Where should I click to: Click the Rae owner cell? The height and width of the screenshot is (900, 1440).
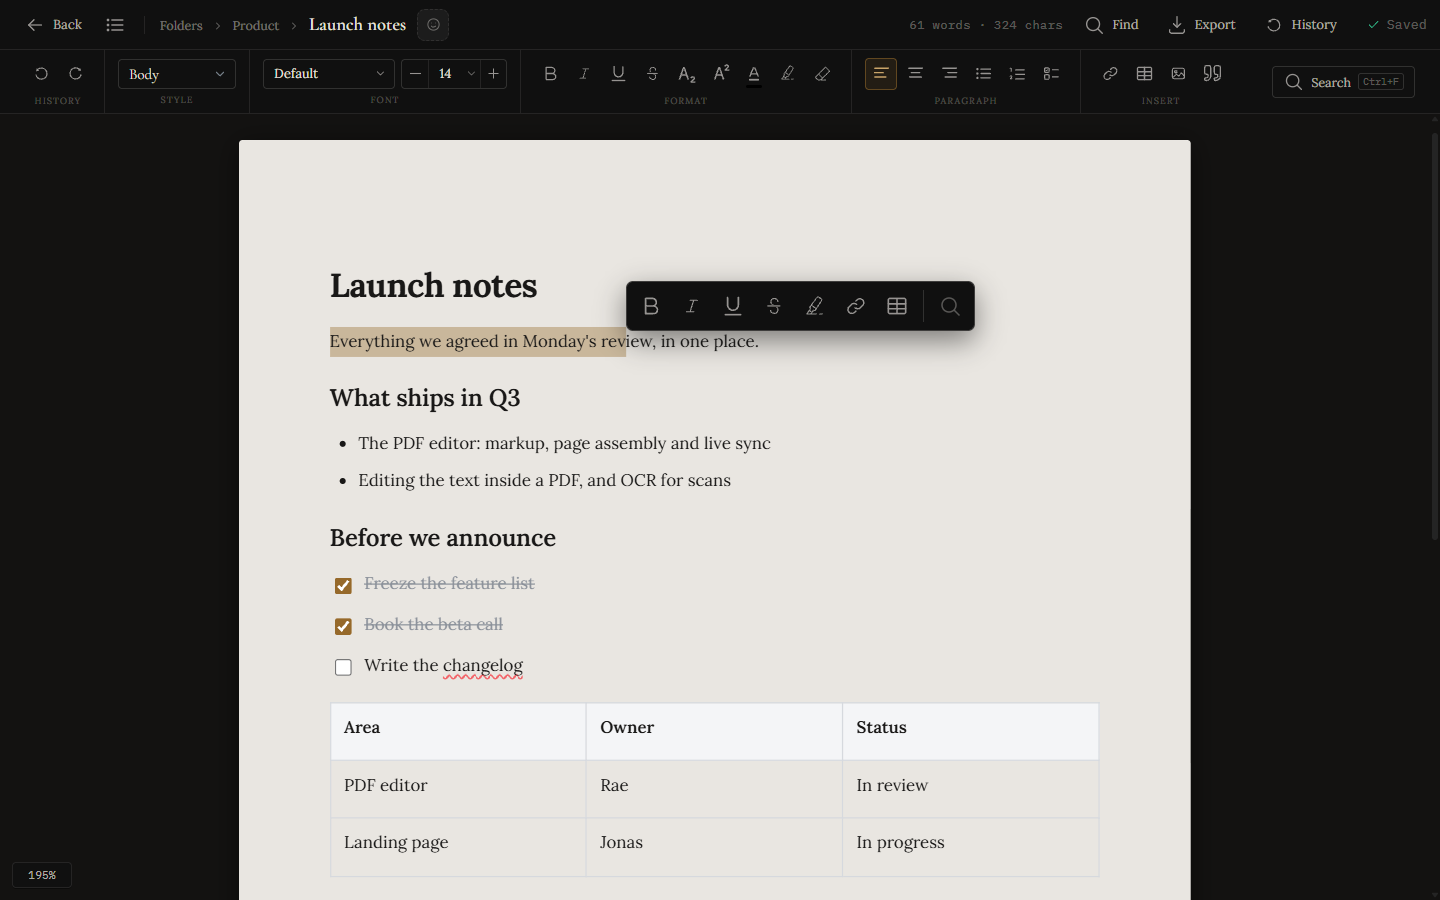[714, 789]
